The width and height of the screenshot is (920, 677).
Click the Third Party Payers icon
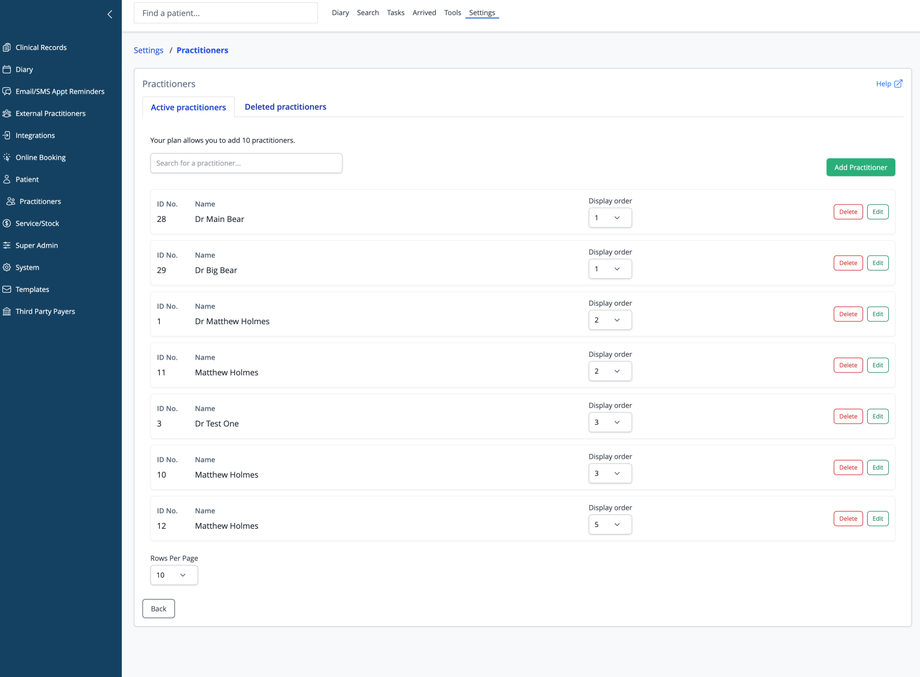click(7, 311)
